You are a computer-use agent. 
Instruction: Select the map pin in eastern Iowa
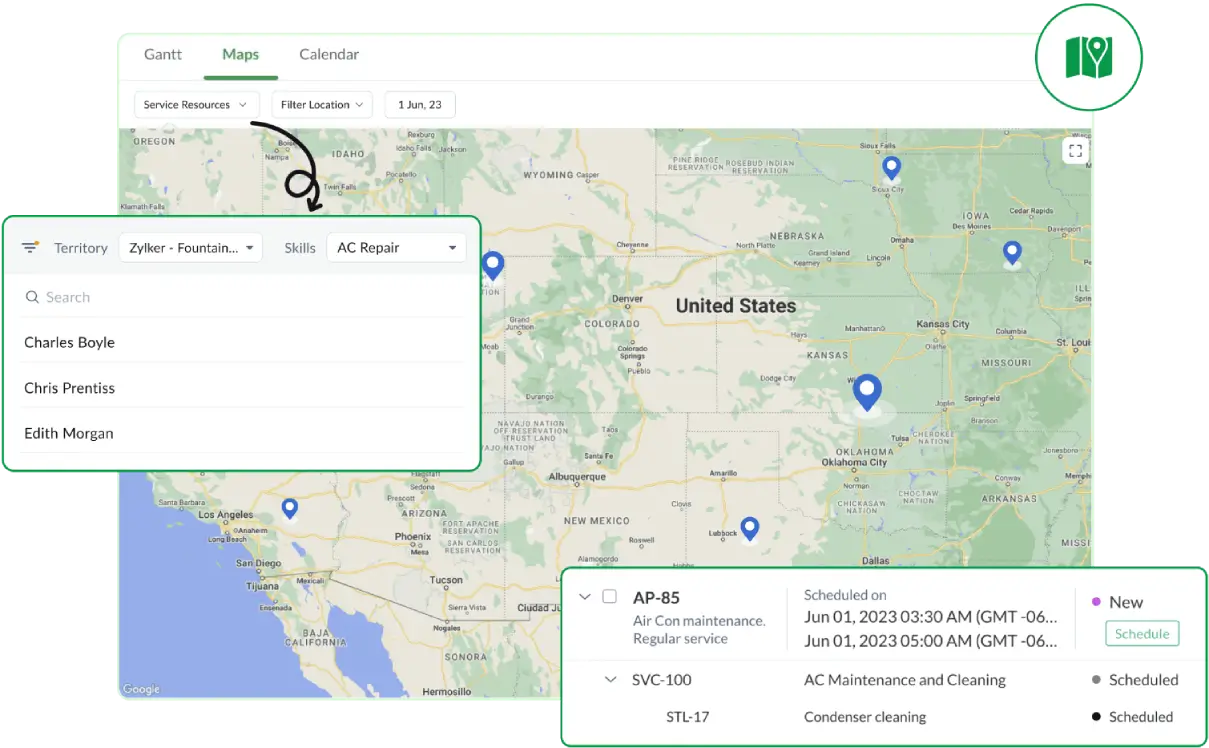[x=1012, y=253]
